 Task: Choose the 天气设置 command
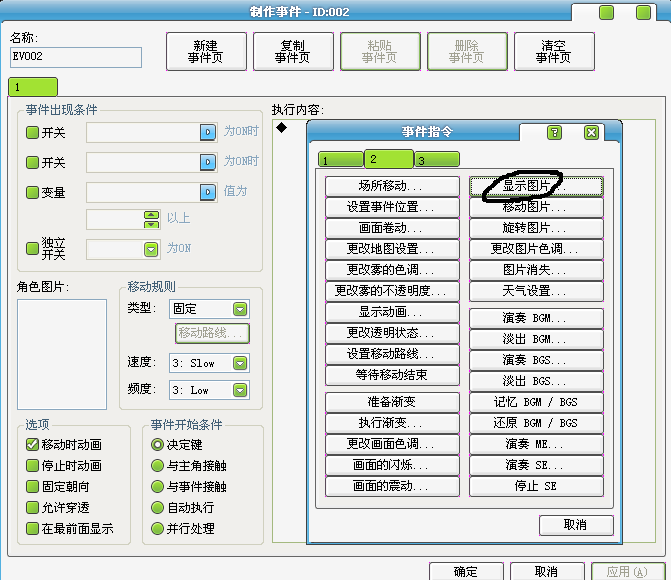(x=537, y=291)
